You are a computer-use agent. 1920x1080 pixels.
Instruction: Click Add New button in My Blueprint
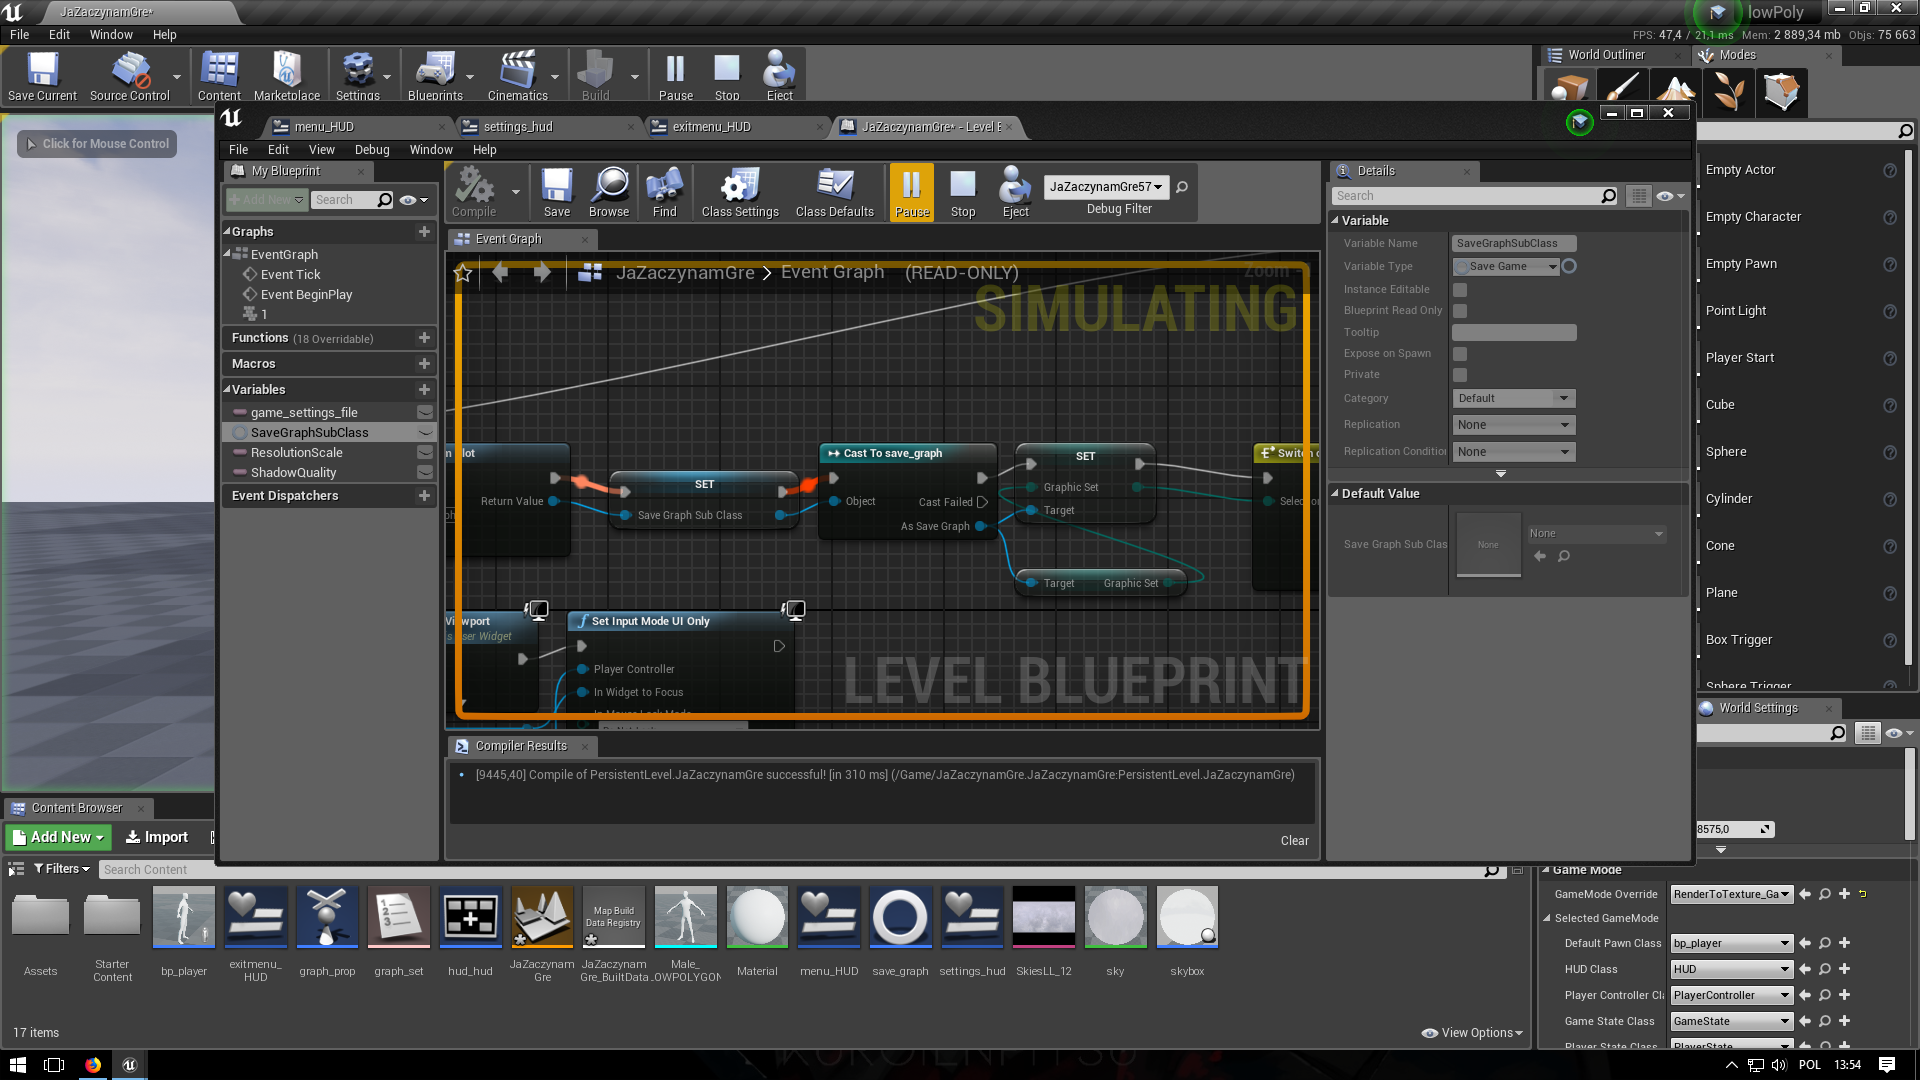pyautogui.click(x=266, y=200)
